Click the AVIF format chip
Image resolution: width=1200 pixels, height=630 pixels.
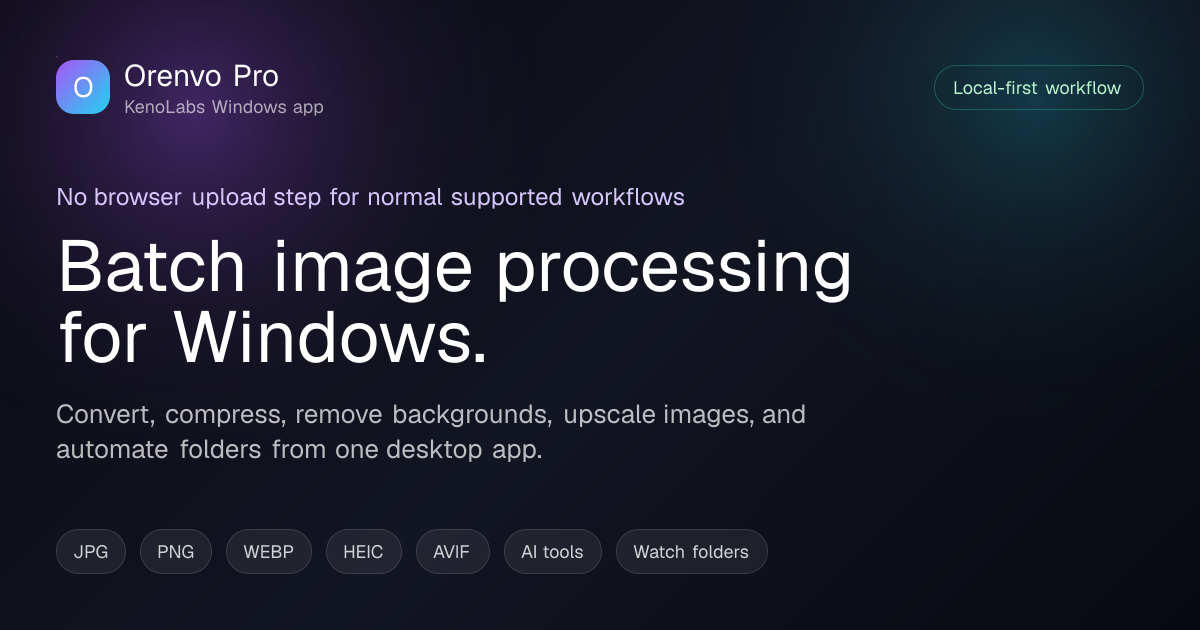click(x=453, y=552)
